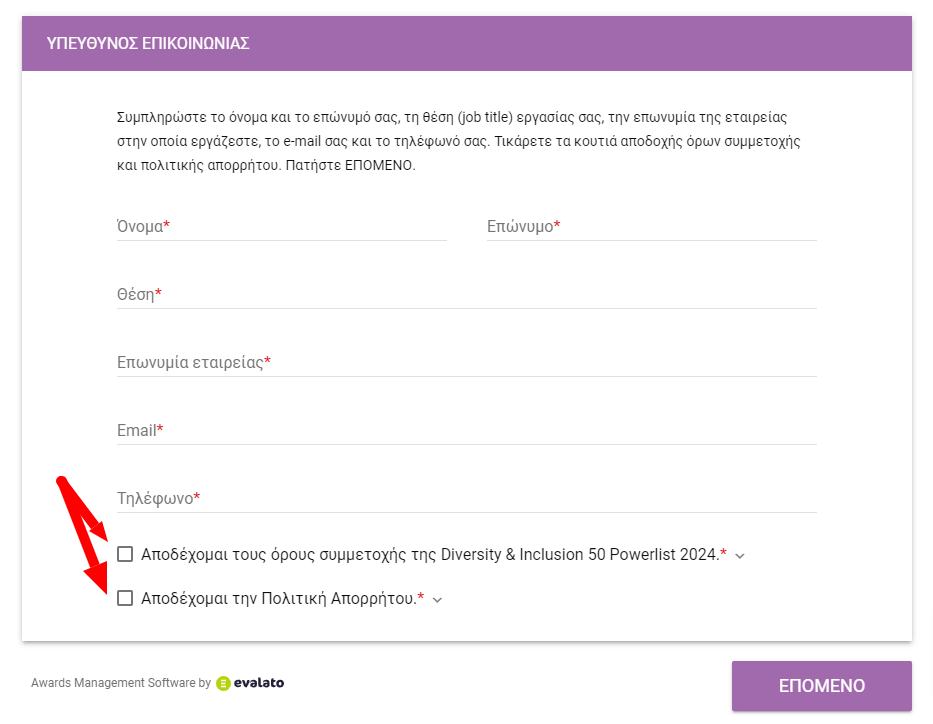Expand the Powerlist 2024 terms chevron
Viewport: 933px width, 724px height.
(740, 556)
